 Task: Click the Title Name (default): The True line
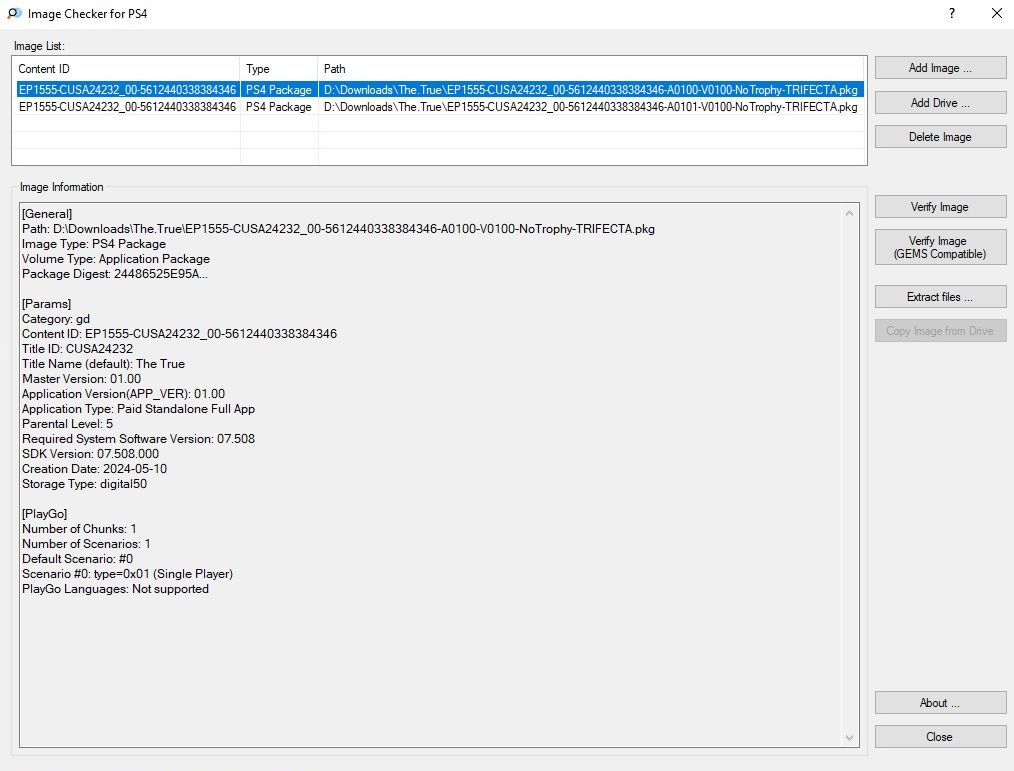click(x=103, y=364)
